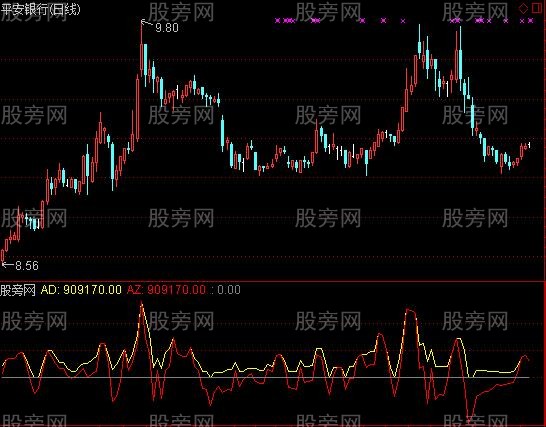The image size is (546, 427).
Task: Select the 平安银行(日线) chart title
Action: click(x=40, y=9)
